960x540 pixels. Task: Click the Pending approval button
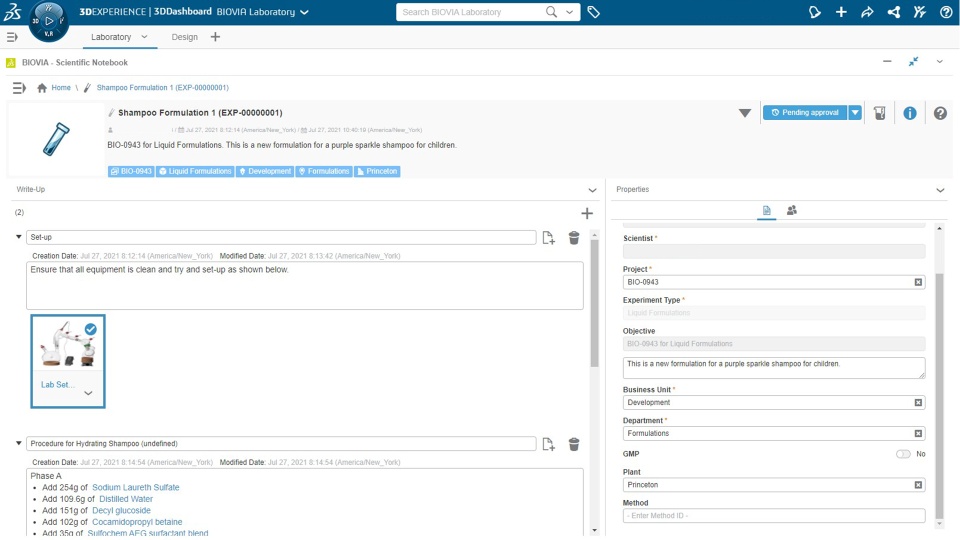805,113
